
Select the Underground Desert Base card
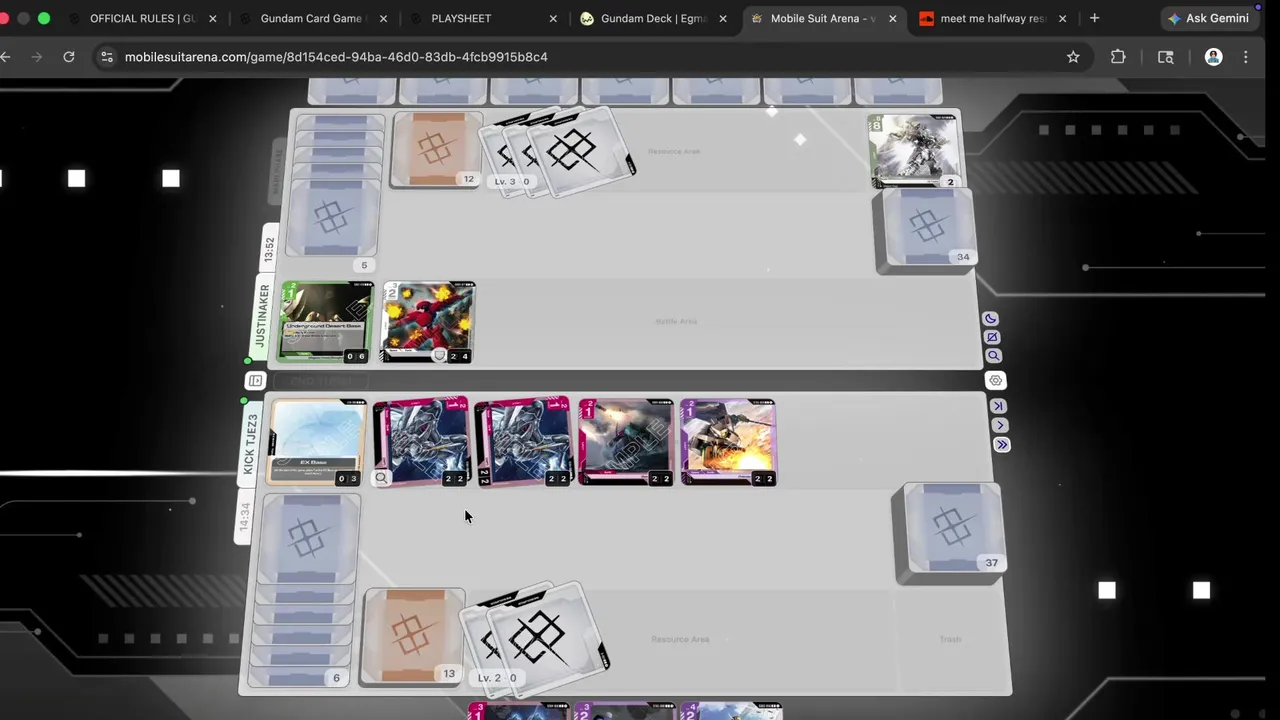tap(326, 322)
